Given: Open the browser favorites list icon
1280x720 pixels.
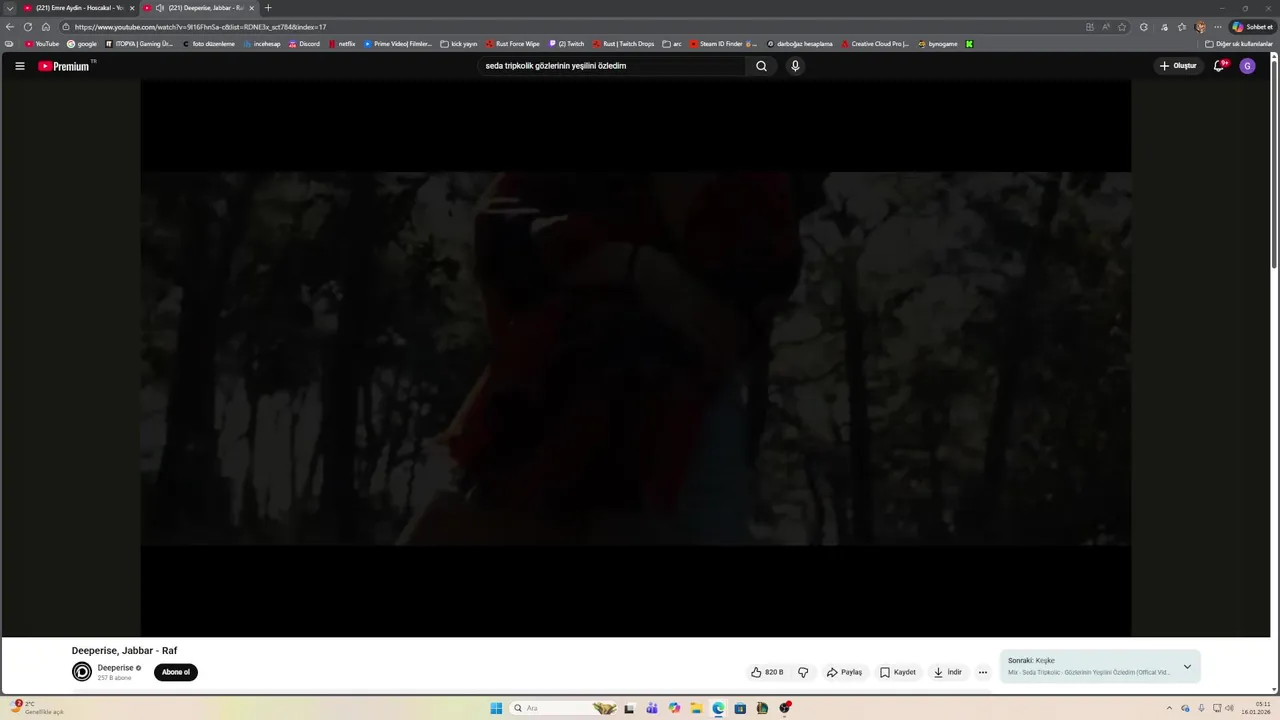Looking at the screenshot, I should tap(1182, 27).
